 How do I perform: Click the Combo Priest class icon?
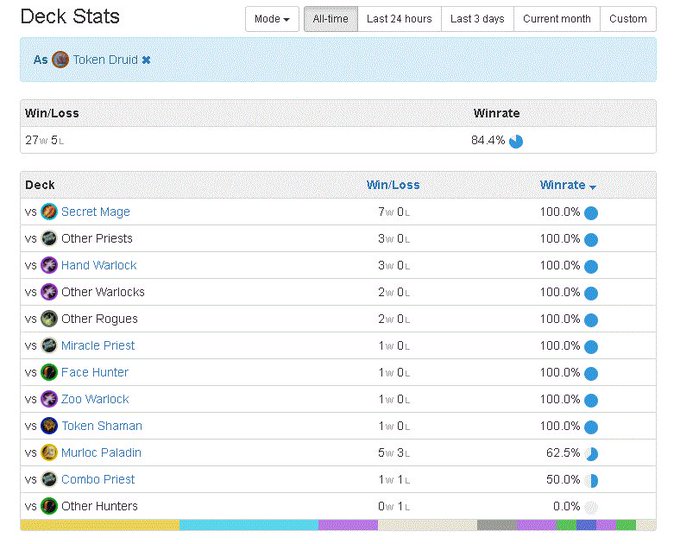point(49,479)
